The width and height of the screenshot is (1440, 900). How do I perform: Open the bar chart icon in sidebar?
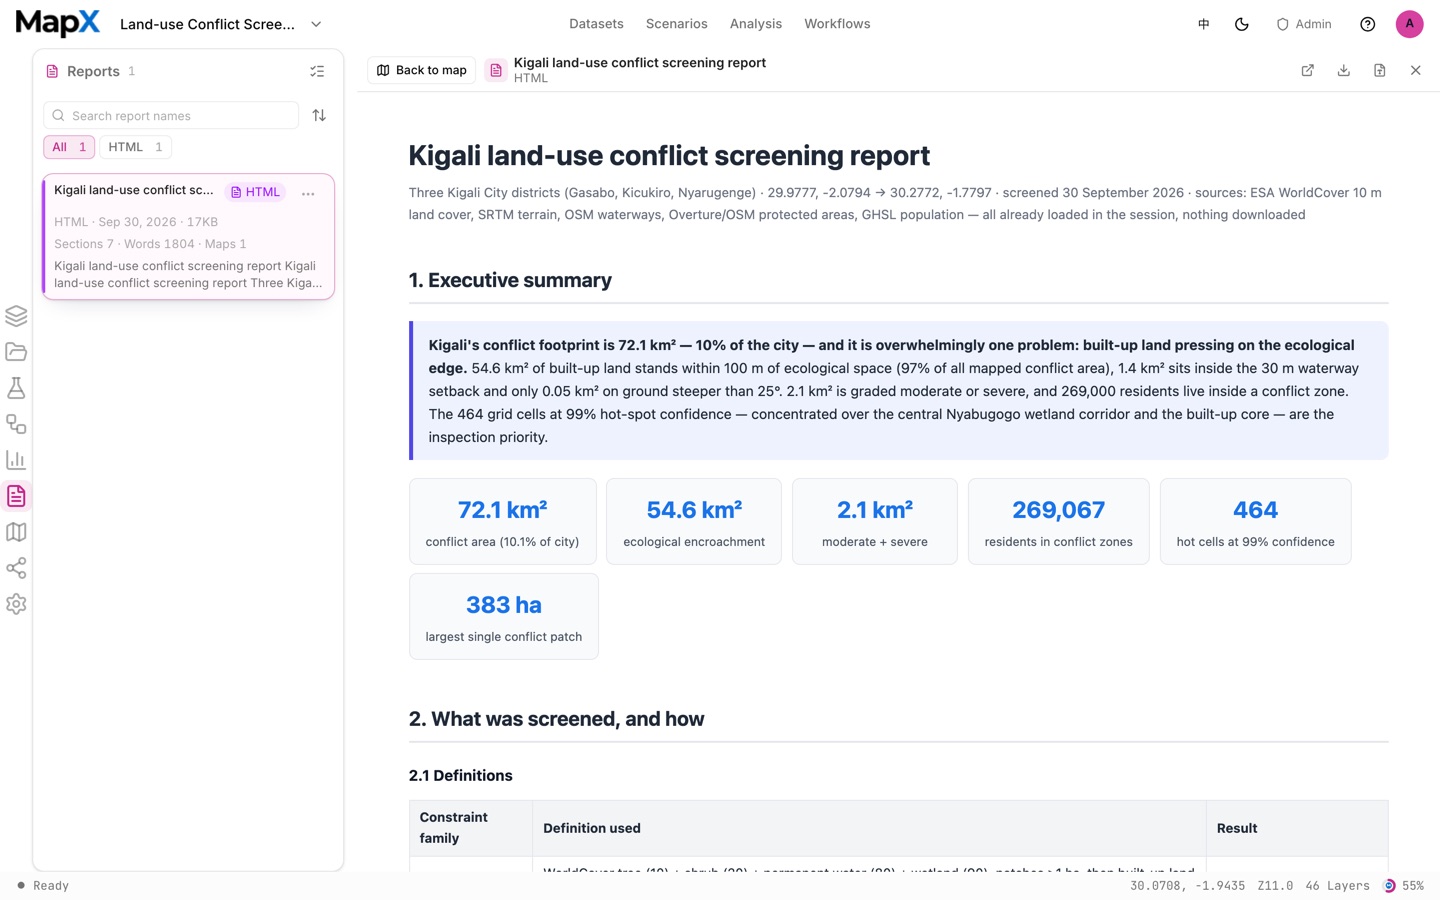coord(16,460)
